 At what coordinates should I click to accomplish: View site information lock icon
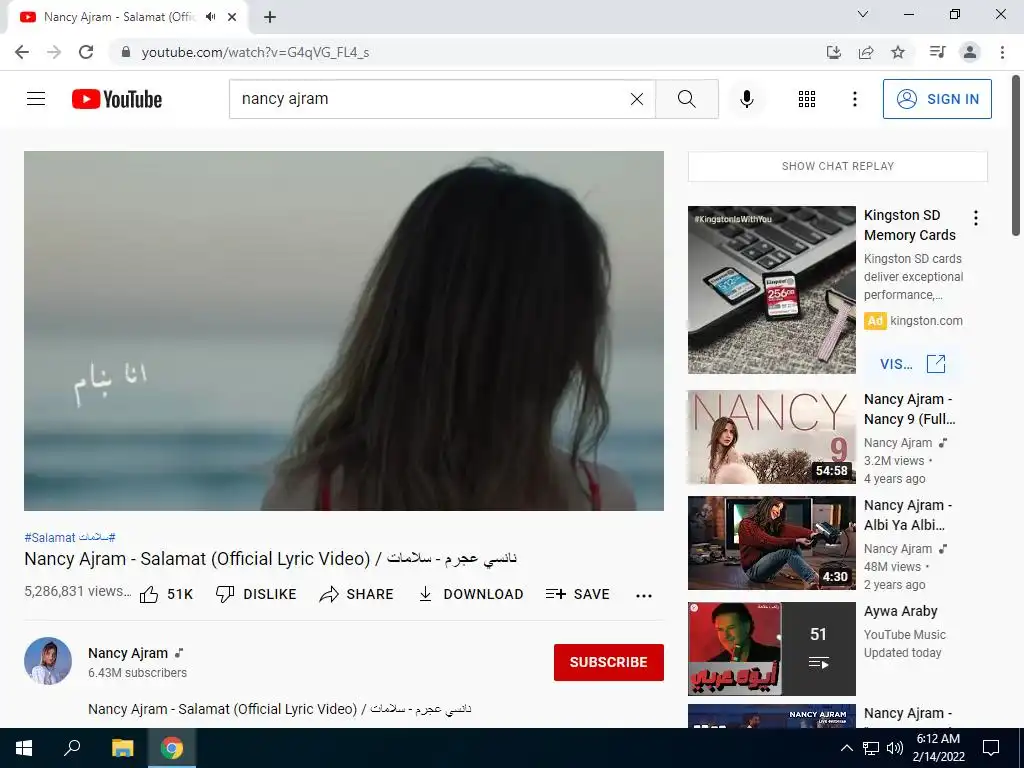tap(126, 52)
